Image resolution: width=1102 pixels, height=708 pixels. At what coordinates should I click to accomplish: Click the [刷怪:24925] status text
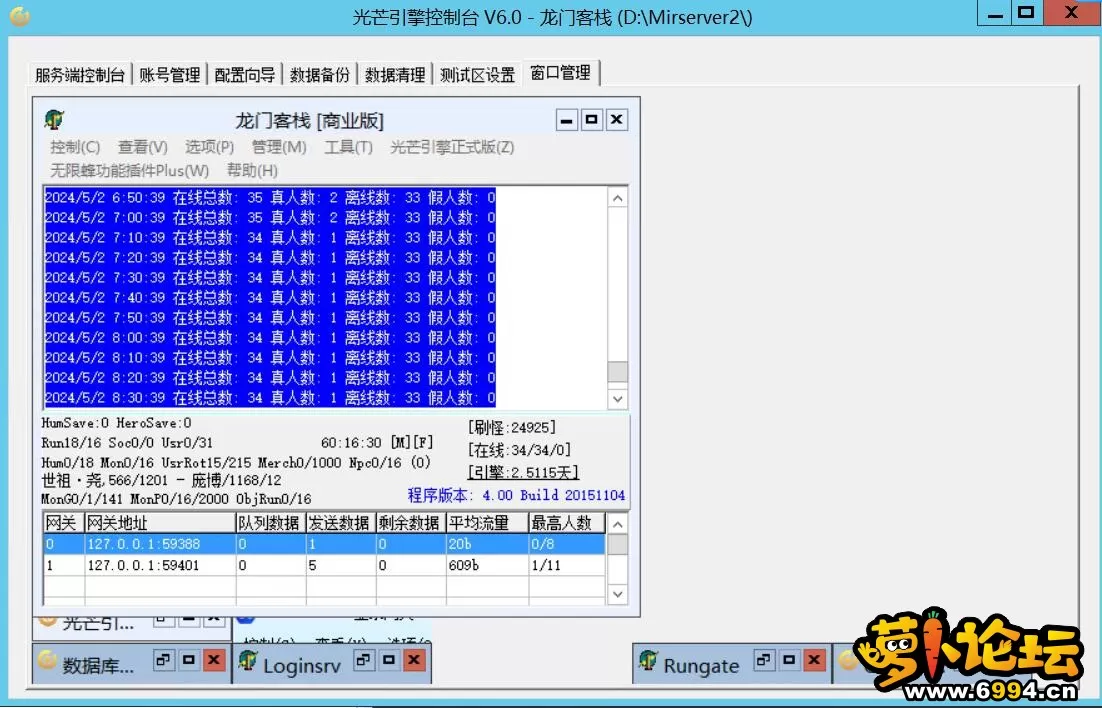(x=512, y=427)
